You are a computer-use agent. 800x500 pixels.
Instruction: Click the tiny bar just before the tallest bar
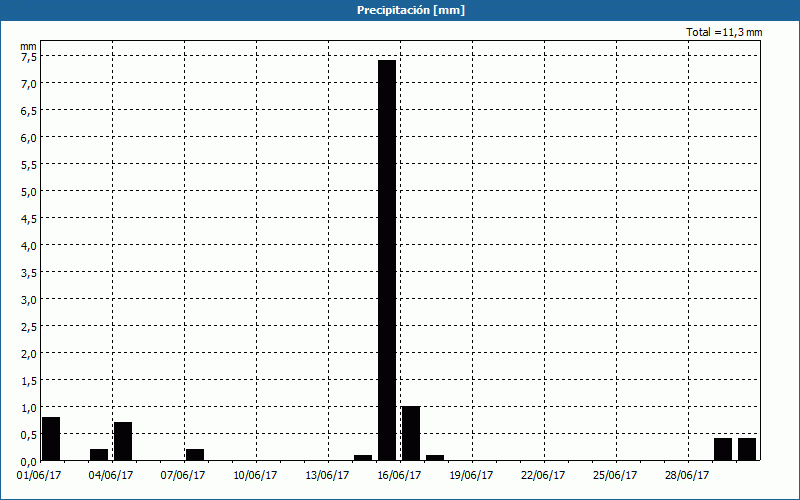pos(363,458)
